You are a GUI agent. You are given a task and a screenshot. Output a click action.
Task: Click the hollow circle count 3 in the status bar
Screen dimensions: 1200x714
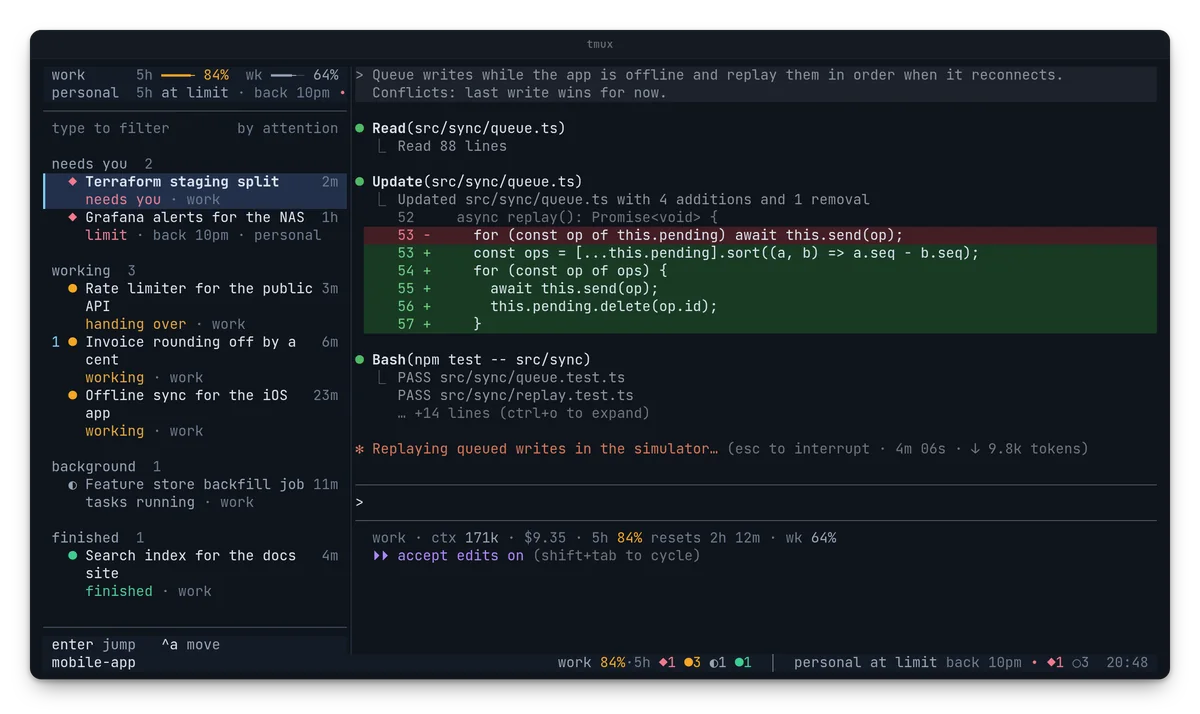pyautogui.click(x=1080, y=663)
